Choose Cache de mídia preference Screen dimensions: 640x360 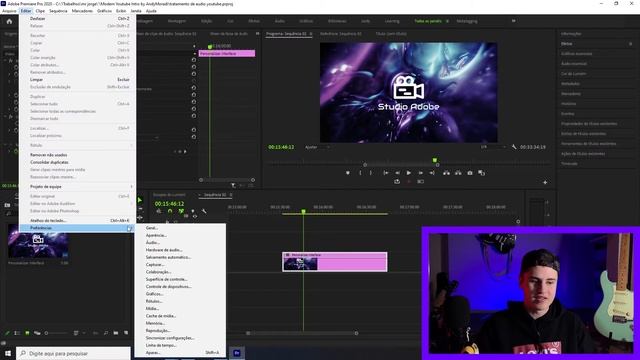(180, 316)
